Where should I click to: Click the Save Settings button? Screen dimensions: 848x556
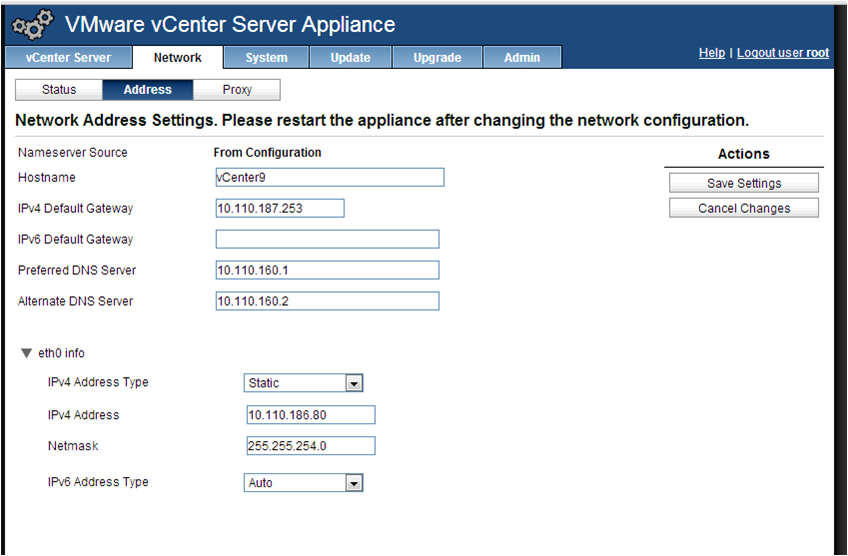(x=744, y=183)
